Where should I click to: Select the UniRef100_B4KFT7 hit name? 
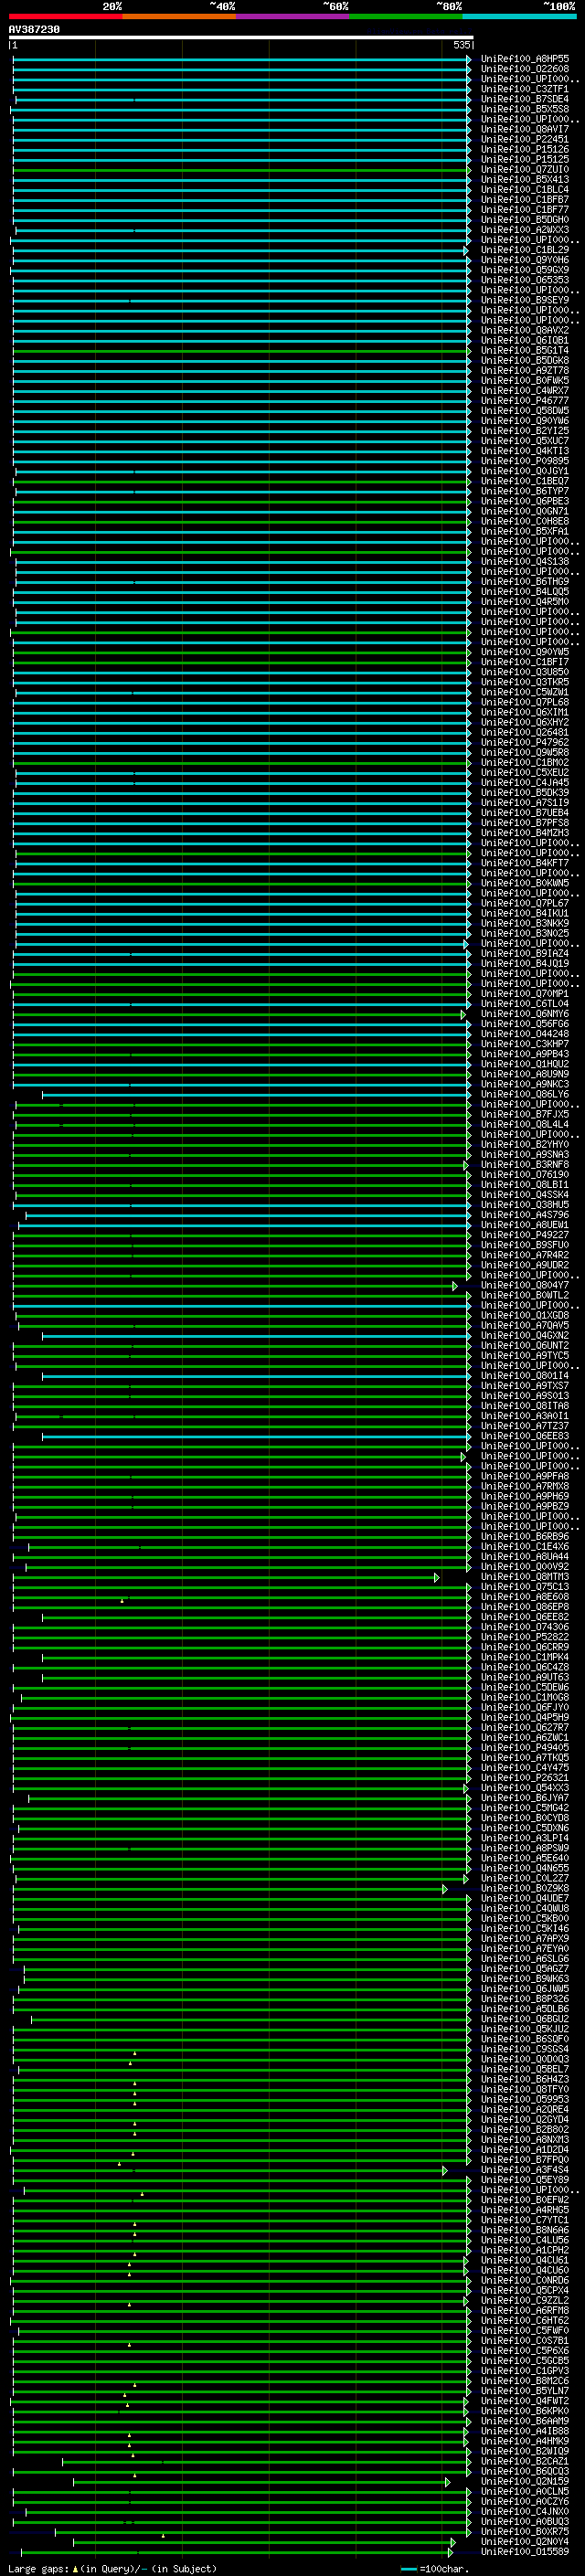tap(525, 863)
